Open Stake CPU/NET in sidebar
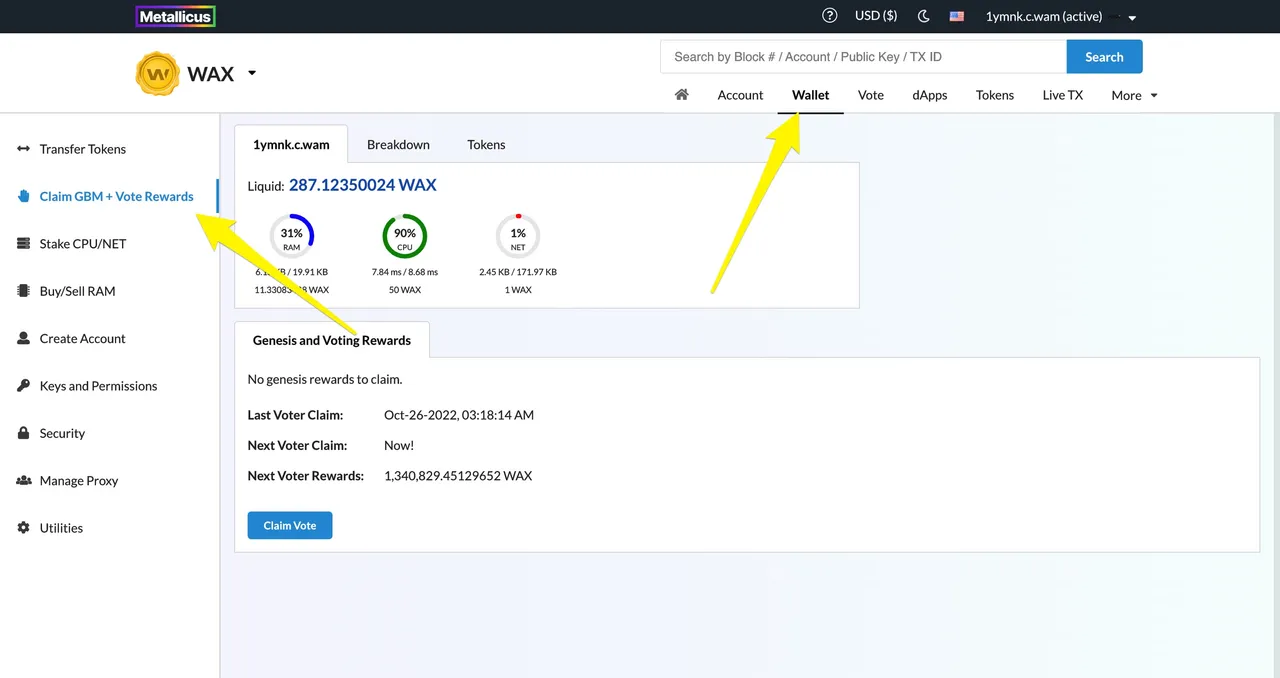Screen dimensions: 1280x678 pyautogui.click(x=83, y=244)
